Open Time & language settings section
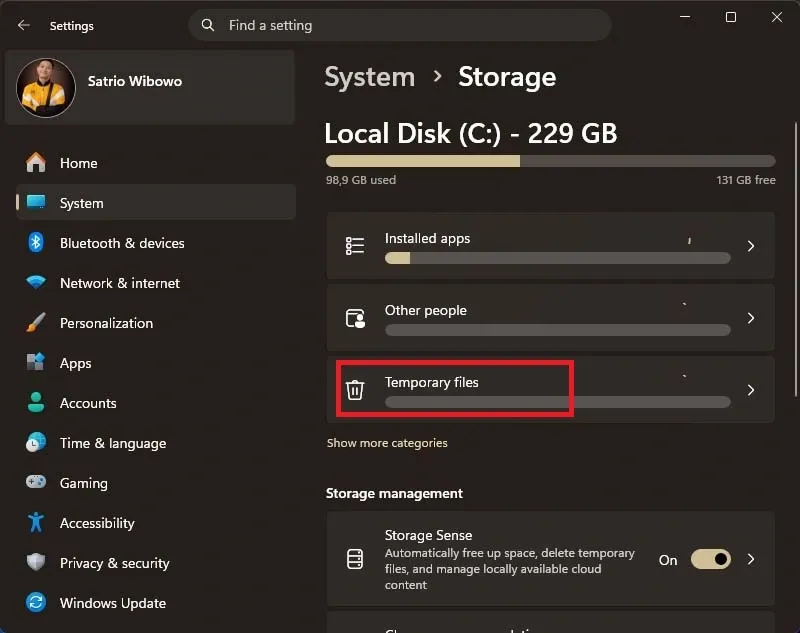This screenshot has width=800, height=633. (x=112, y=443)
